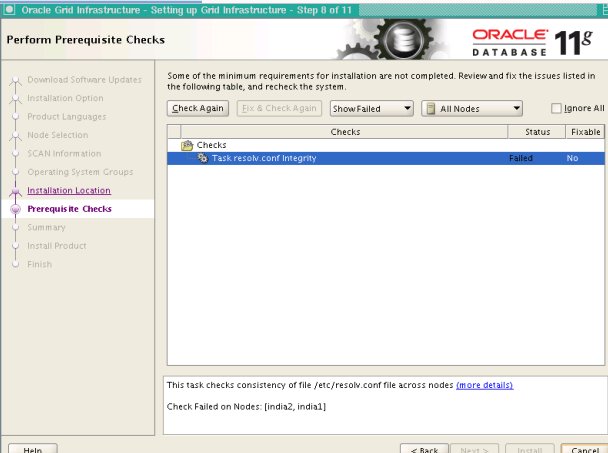Enable the Ignore All checkbox
The height and width of the screenshot is (453, 608).
[556, 108]
